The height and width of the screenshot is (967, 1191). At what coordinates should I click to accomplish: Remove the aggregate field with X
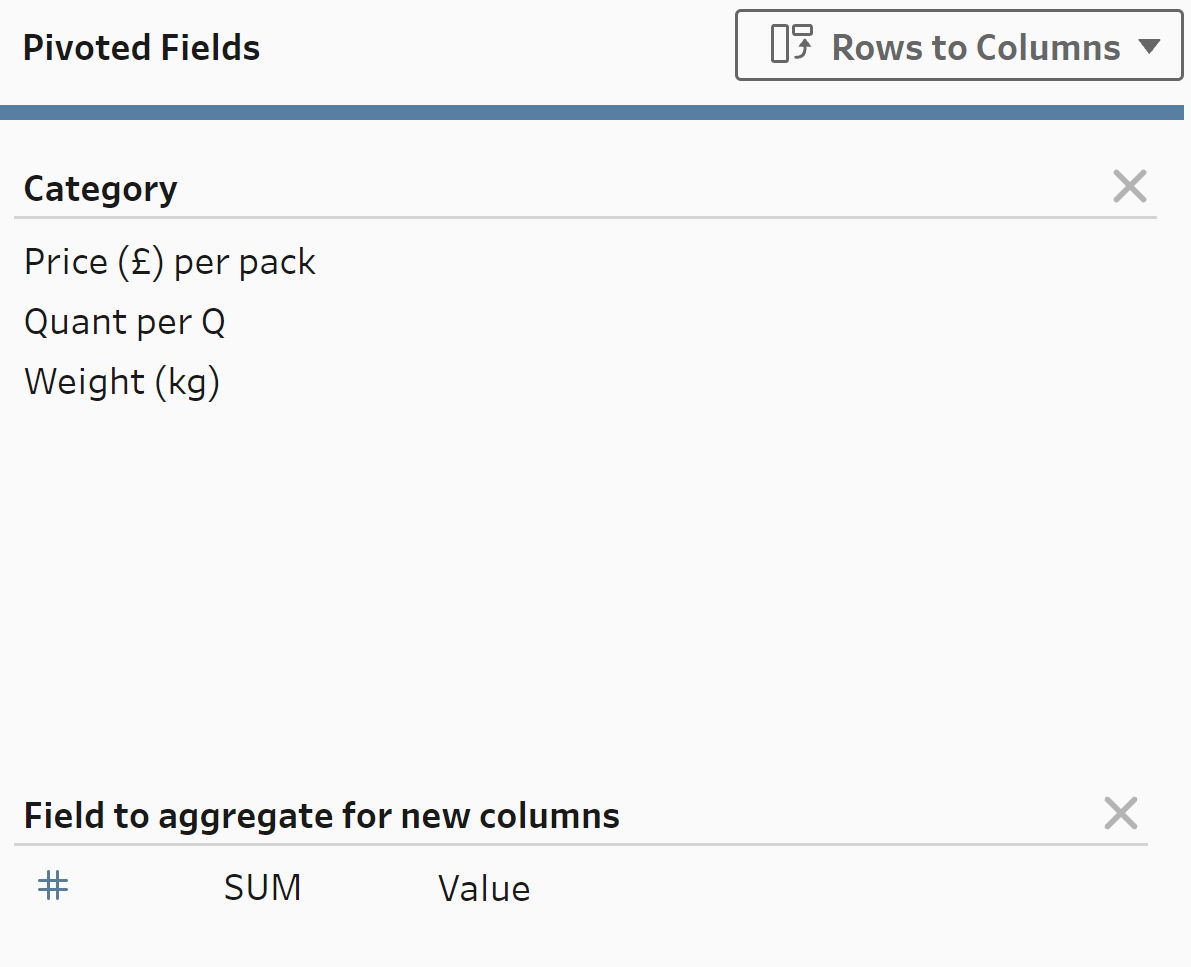[1120, 814]
